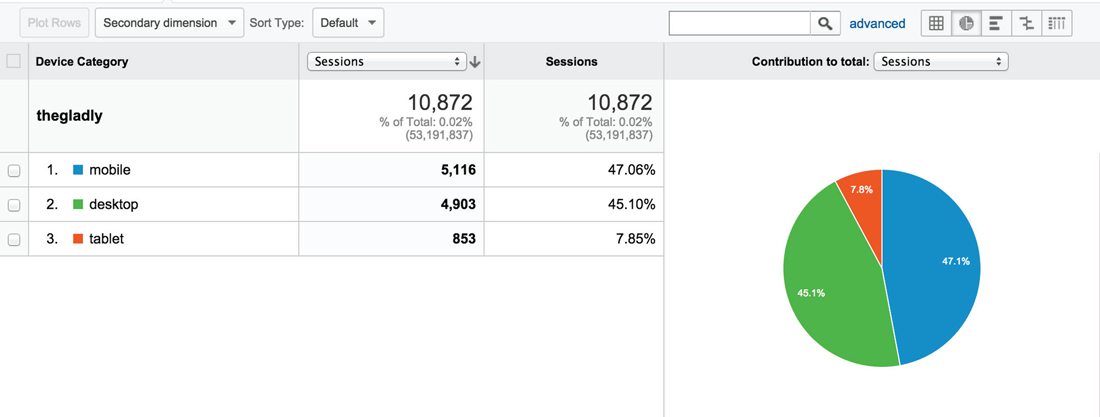This screenshot has height=417, width=1100.
Task: Focus the table search input field
Action: click(739, 23)
